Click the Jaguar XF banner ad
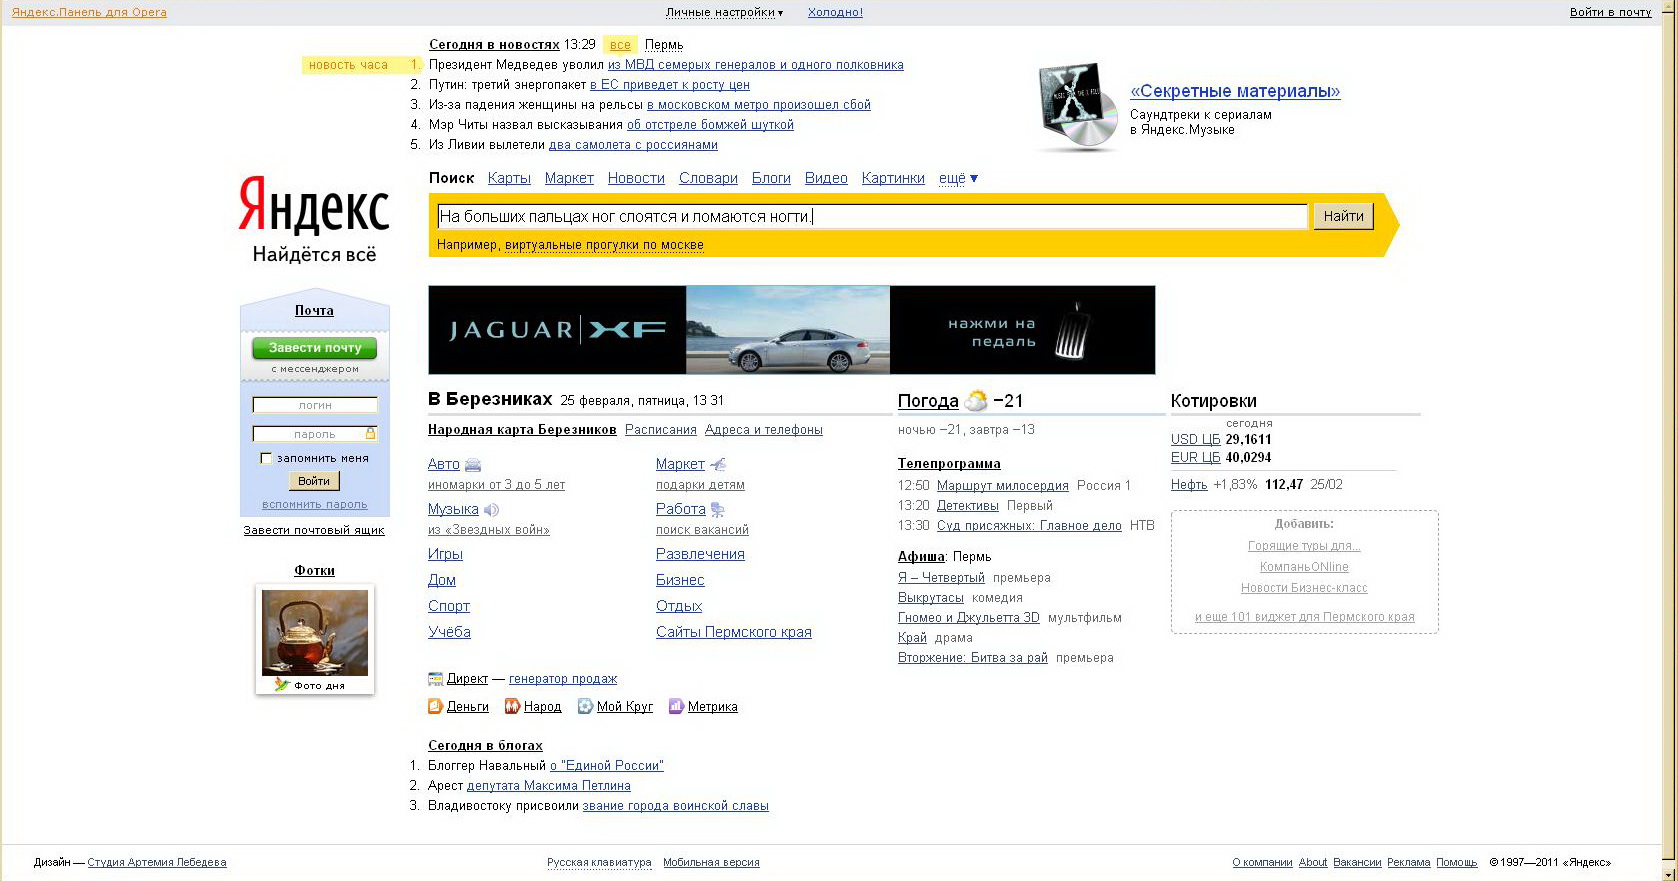Viewport: 1678px width, 881px height. coord(791,330)
